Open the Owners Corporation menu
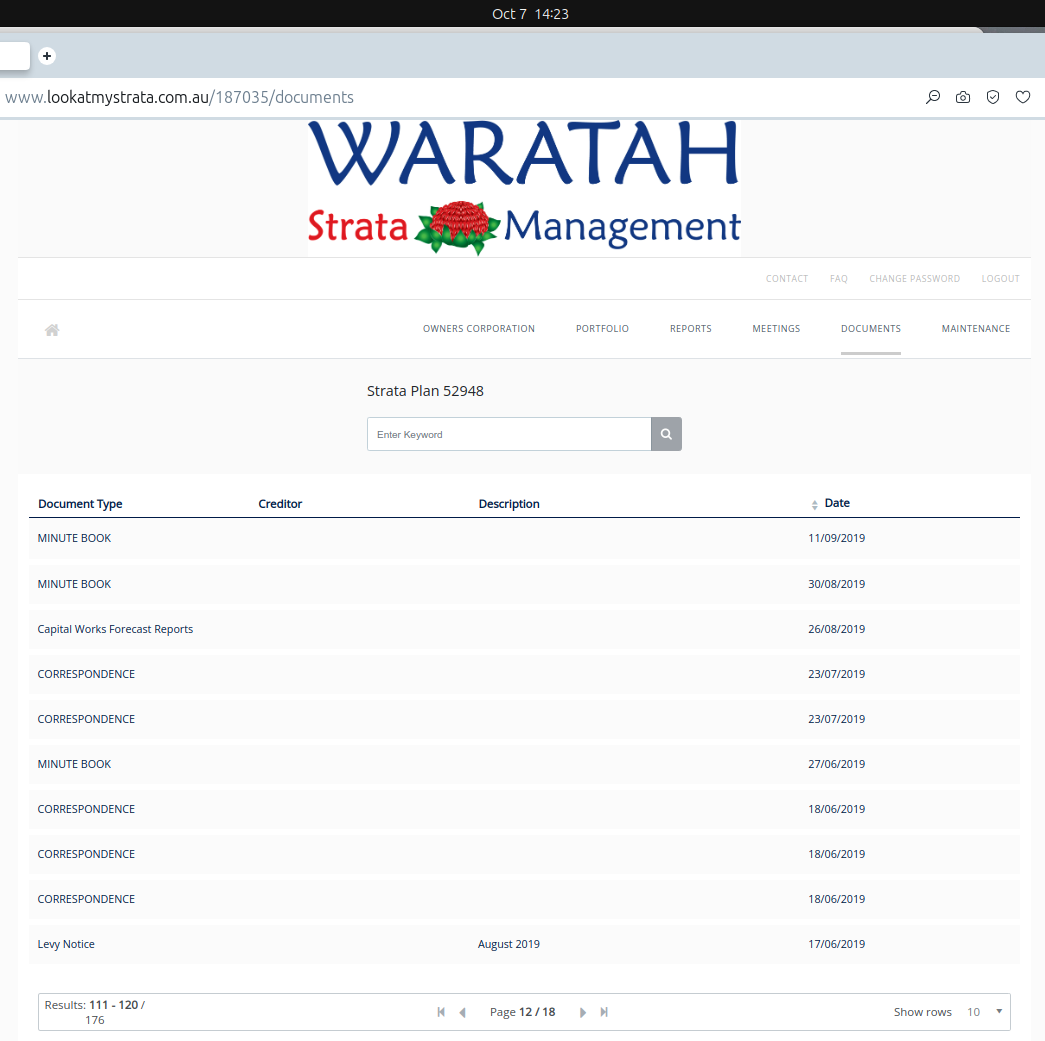The image size is (1045, 1041). coord(479,329)
